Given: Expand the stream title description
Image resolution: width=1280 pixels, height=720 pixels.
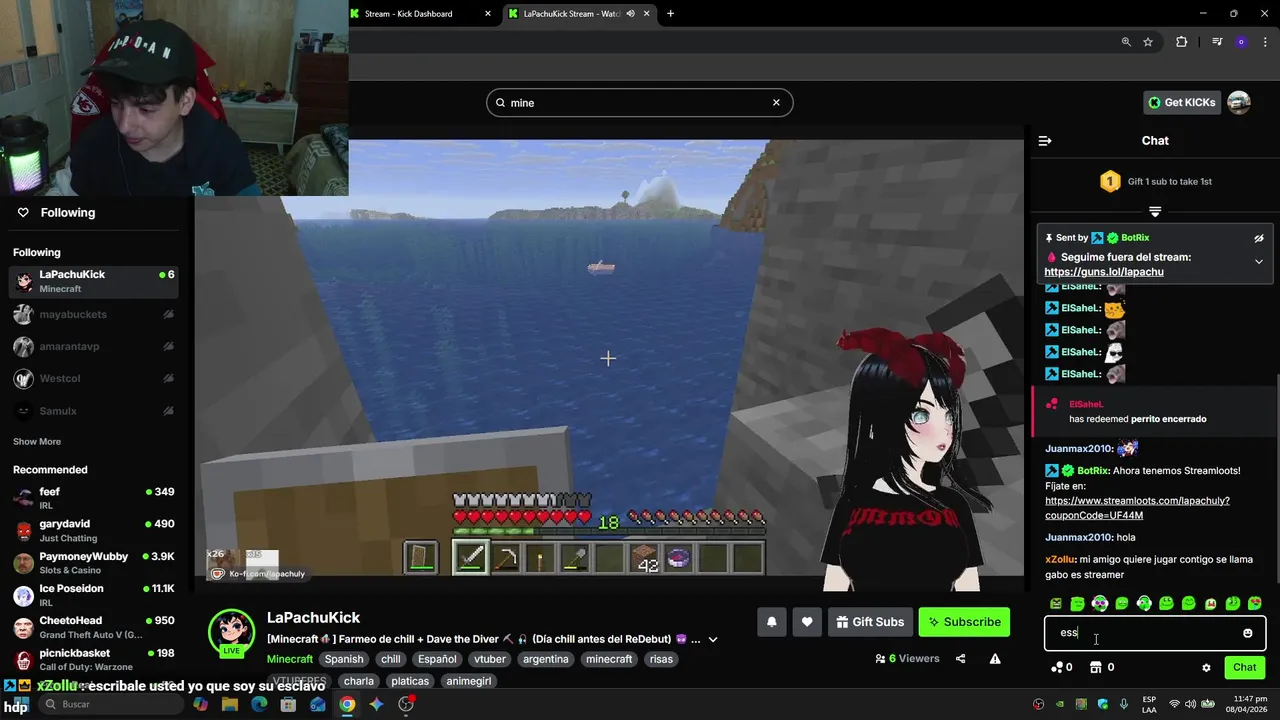Looking at the screenshot, I should pos(713,639).
